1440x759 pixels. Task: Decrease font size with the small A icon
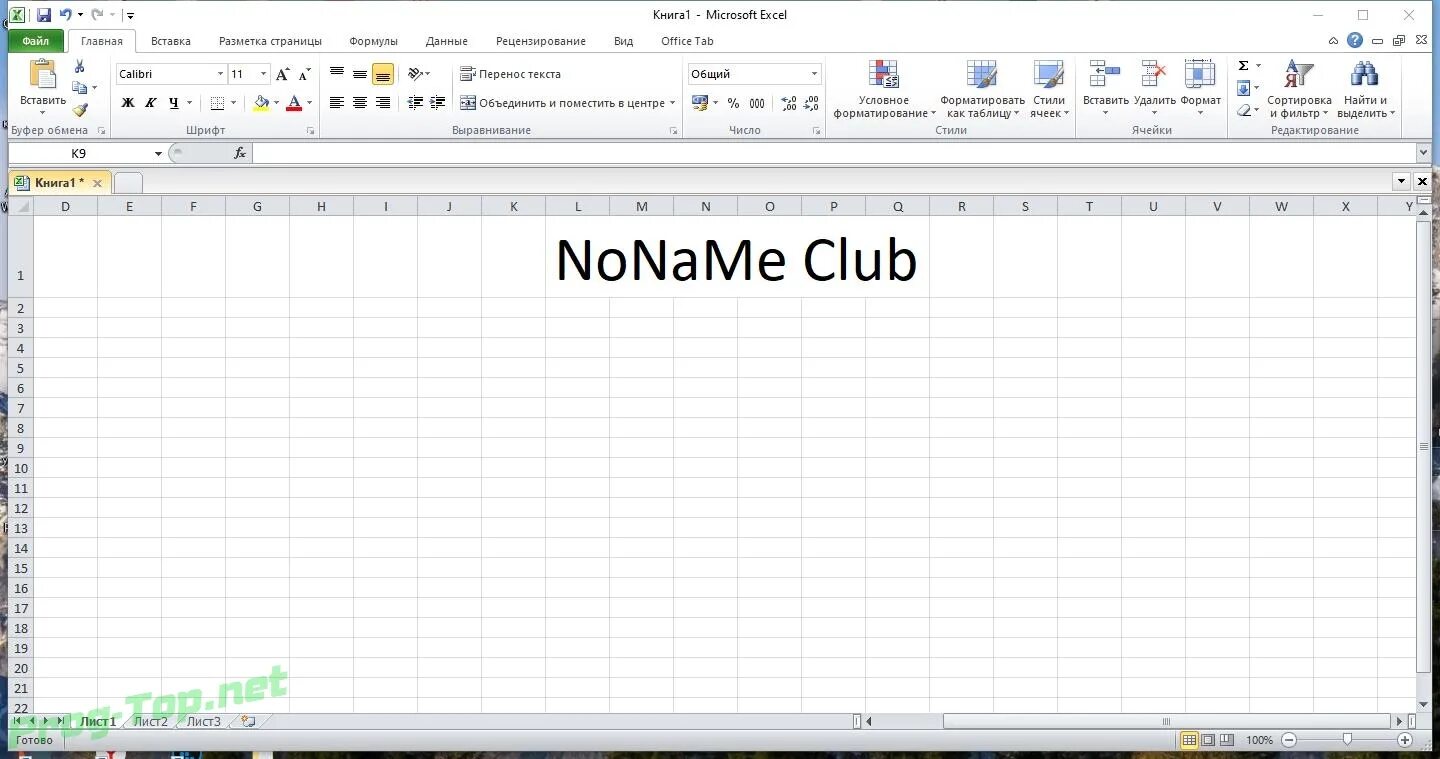coord(305,74)
